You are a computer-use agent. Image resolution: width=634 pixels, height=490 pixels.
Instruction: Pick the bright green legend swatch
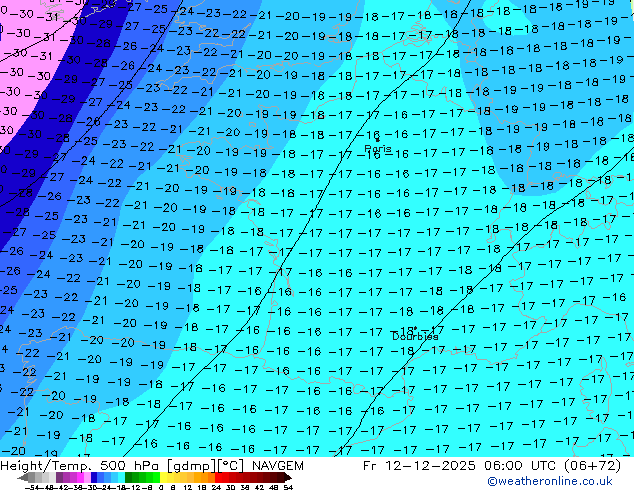tap(156, 477)
